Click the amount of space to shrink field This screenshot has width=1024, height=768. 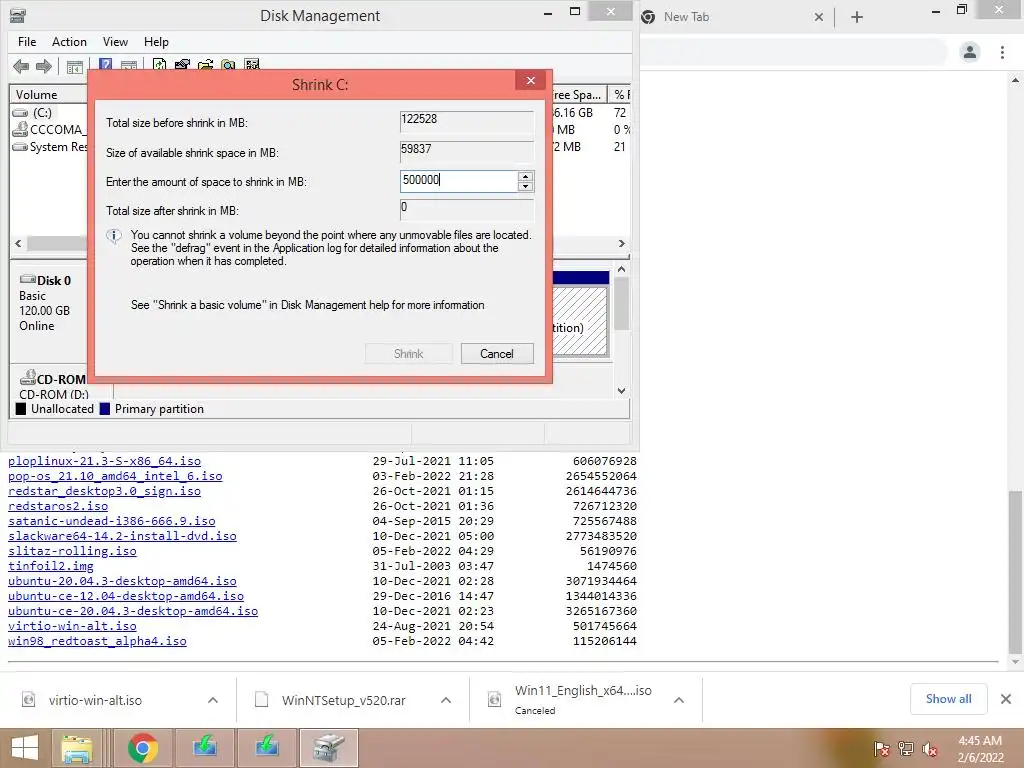point(458,181)
